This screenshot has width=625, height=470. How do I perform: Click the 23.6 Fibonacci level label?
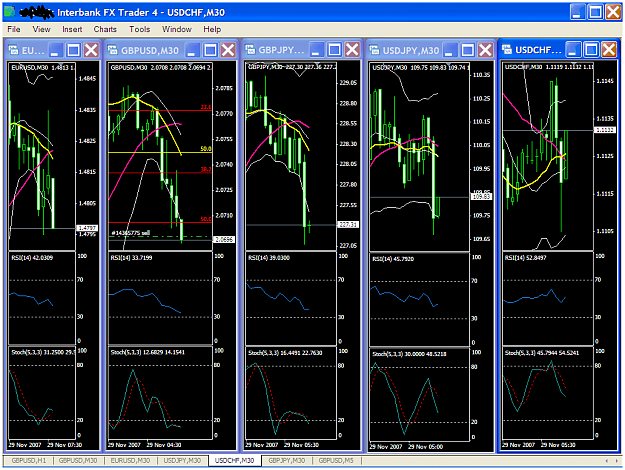coord(206,107)
